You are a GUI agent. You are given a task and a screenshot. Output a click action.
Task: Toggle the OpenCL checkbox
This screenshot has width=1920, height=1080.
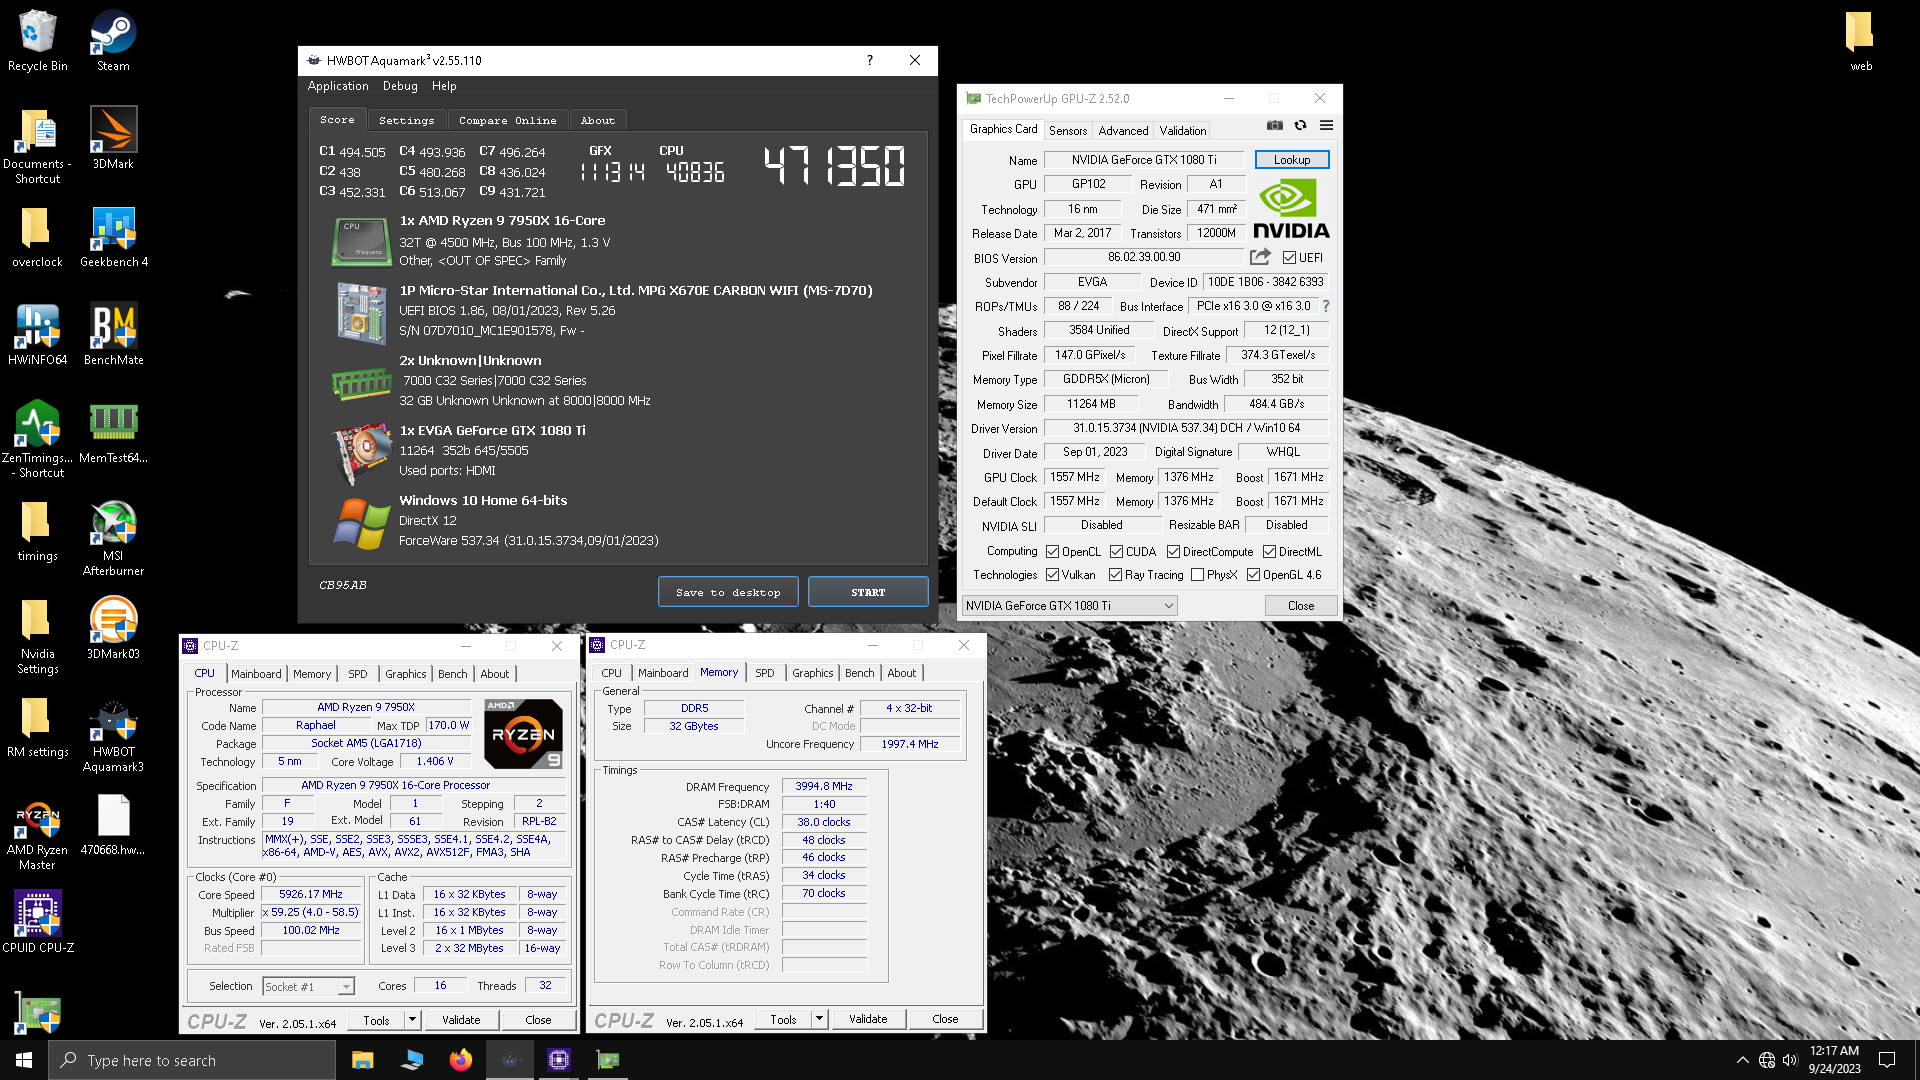pyautogui.click(x=1052, y=552)
